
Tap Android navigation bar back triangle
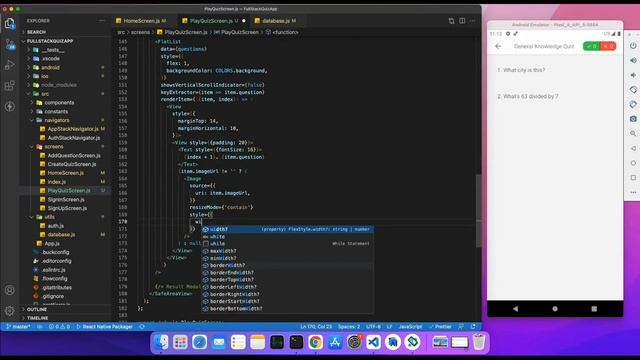pos(516,309)
